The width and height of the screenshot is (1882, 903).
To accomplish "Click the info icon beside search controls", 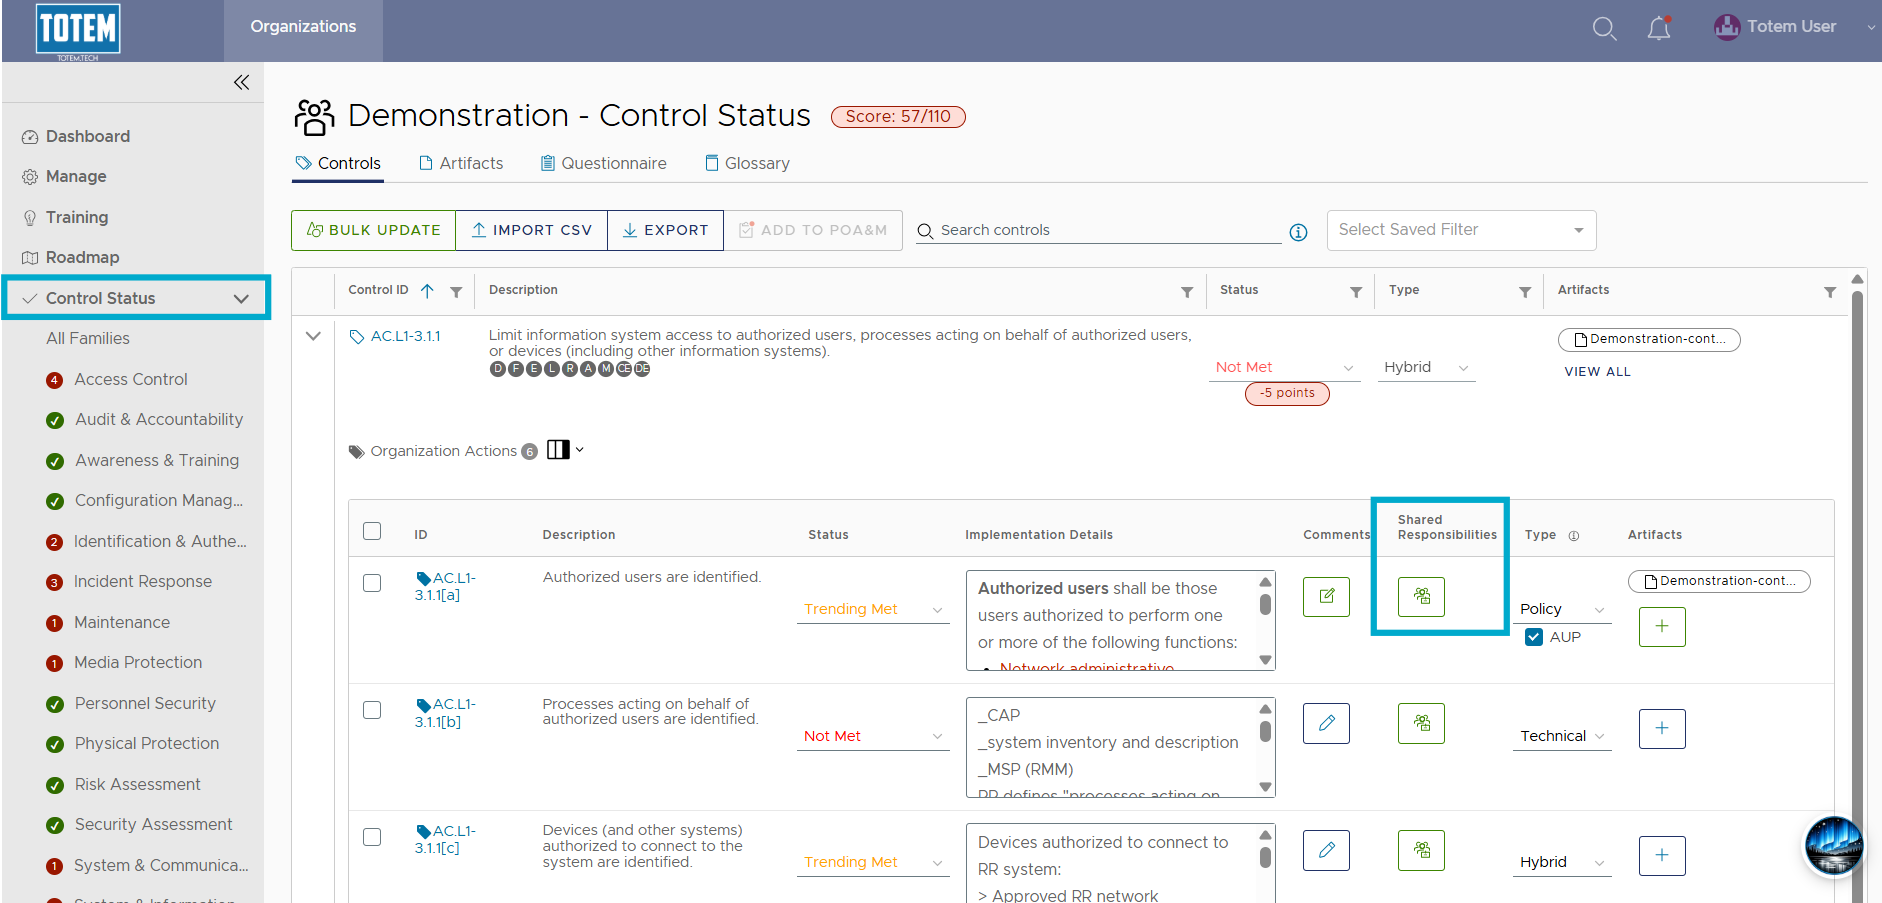I will pos(1298,232).
